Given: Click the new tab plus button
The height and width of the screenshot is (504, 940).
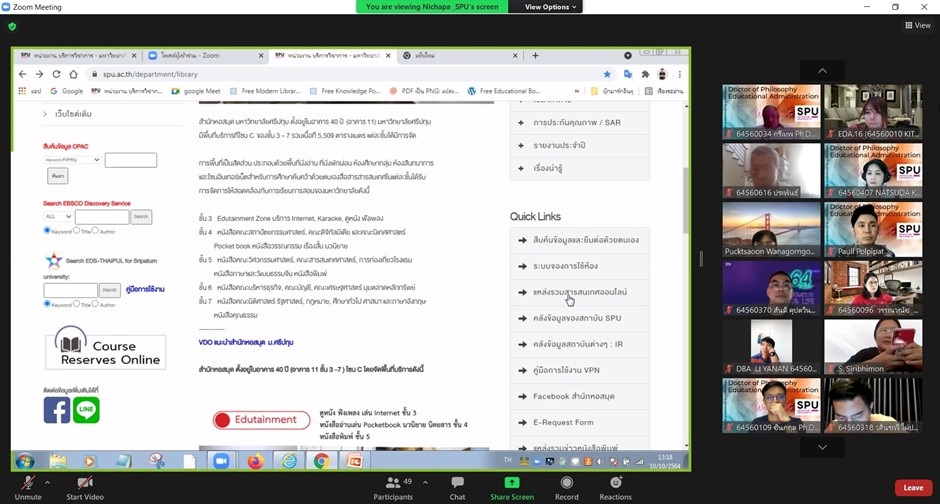Looking at the screenshot, I should click(x=535, y=55).
